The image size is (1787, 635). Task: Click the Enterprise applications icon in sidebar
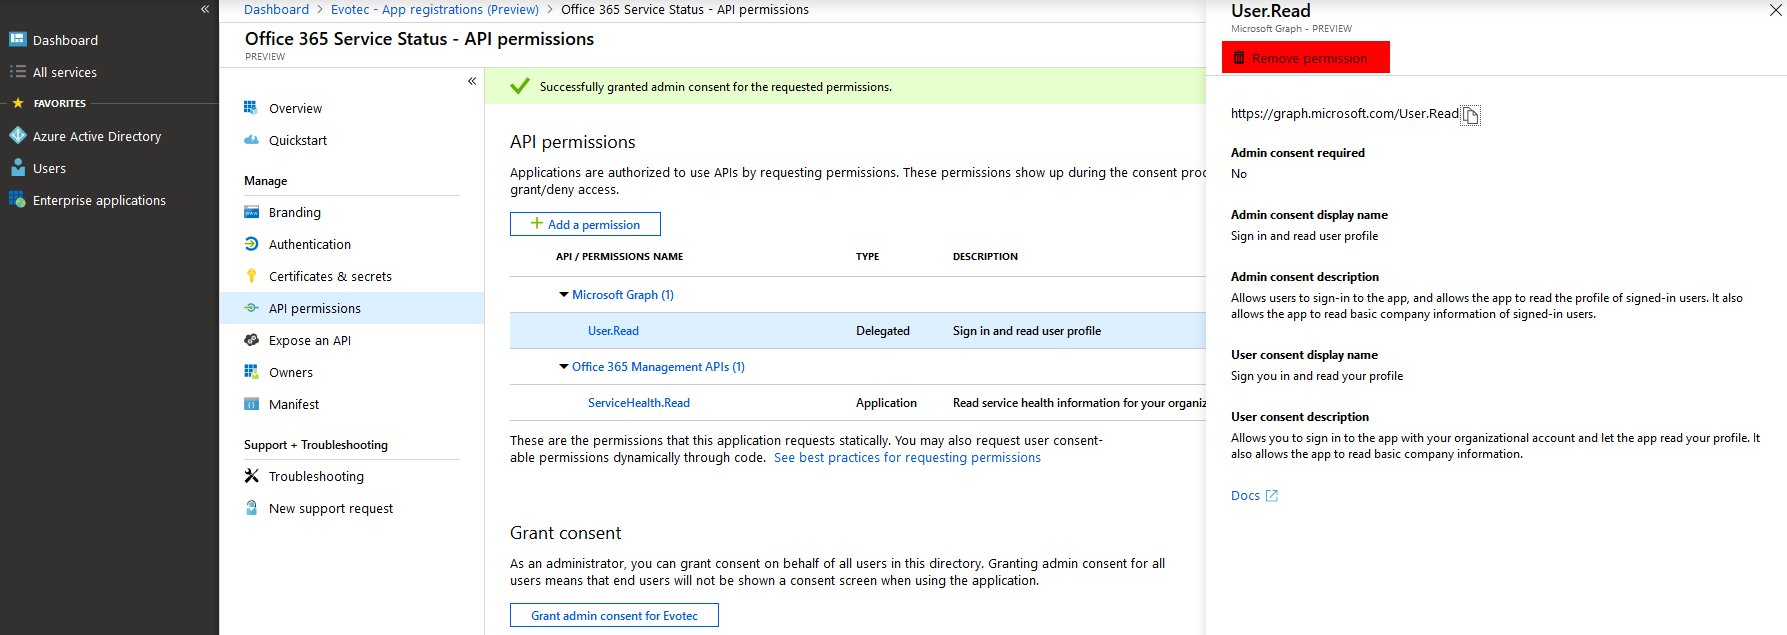point(17,200)
